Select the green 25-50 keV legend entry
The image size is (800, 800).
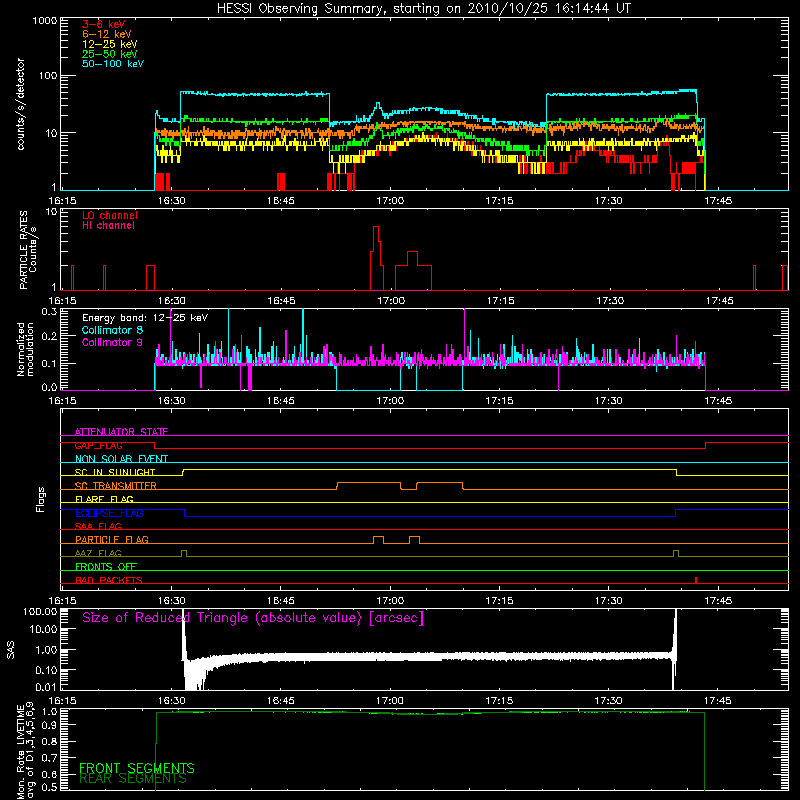(x=110, y=54)
